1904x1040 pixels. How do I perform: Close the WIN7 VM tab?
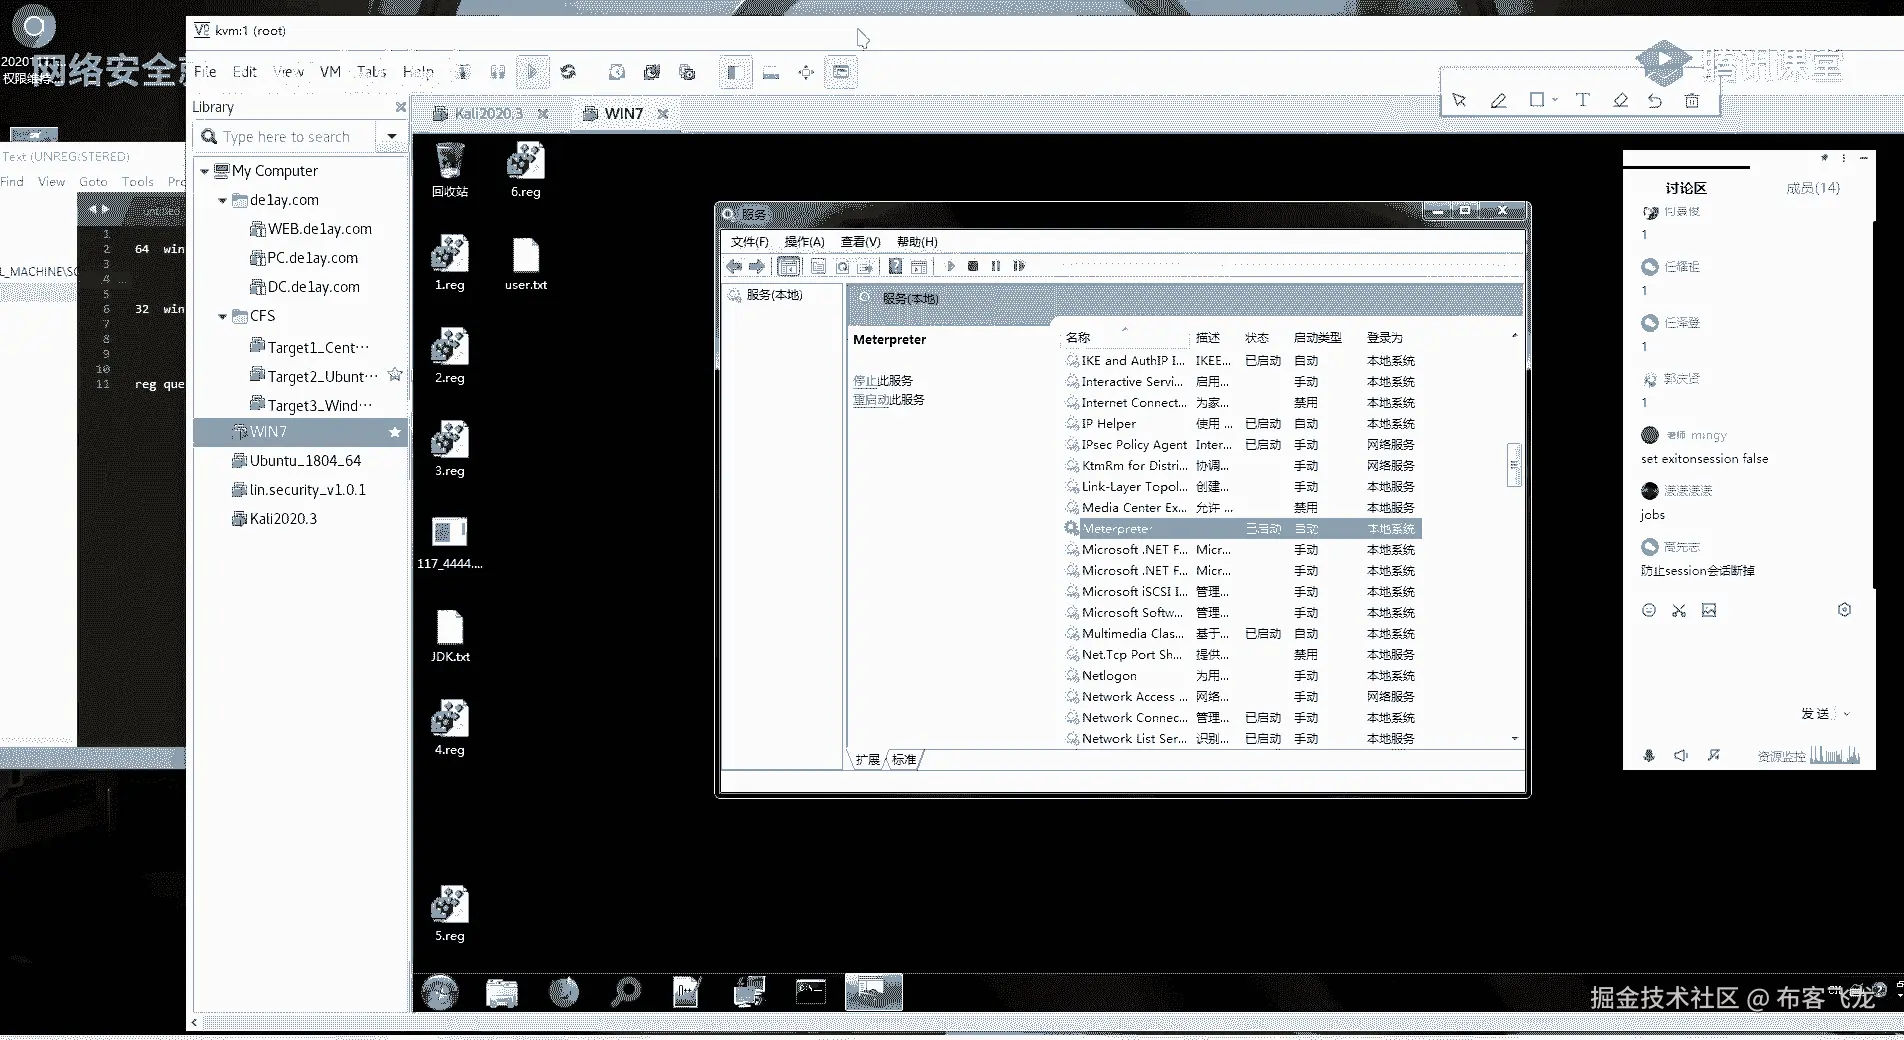(663, 114)
